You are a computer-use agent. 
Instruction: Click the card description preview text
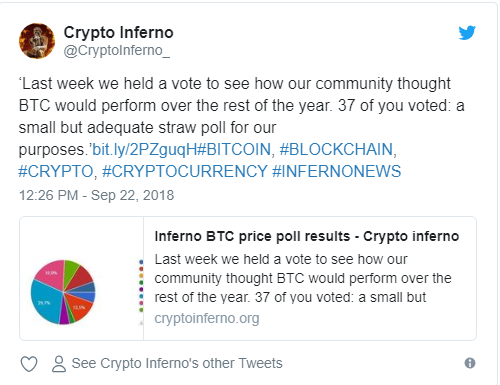(x=303, y=278)
